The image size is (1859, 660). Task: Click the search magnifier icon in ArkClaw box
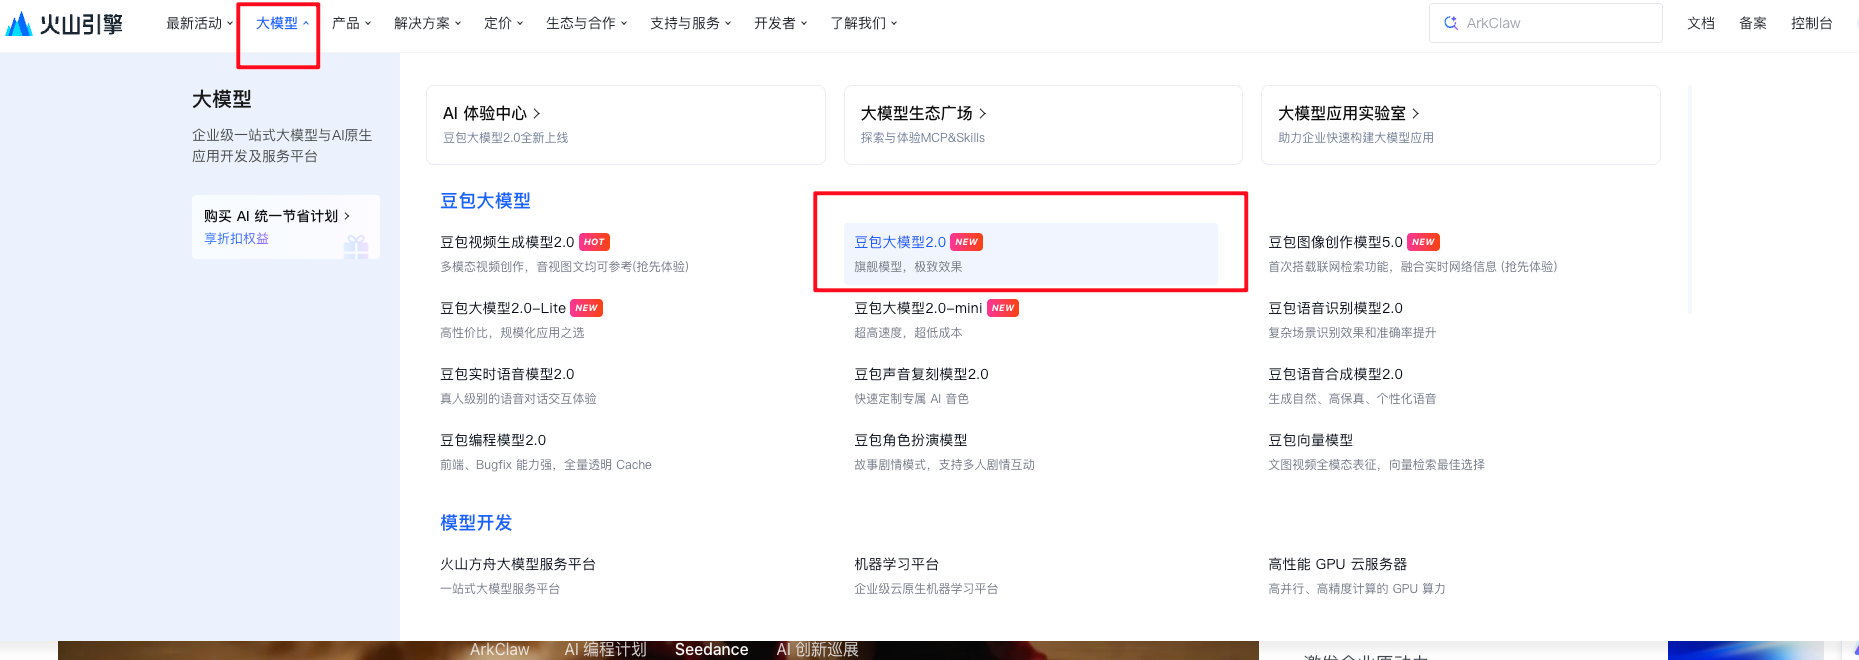(1451, 23)
